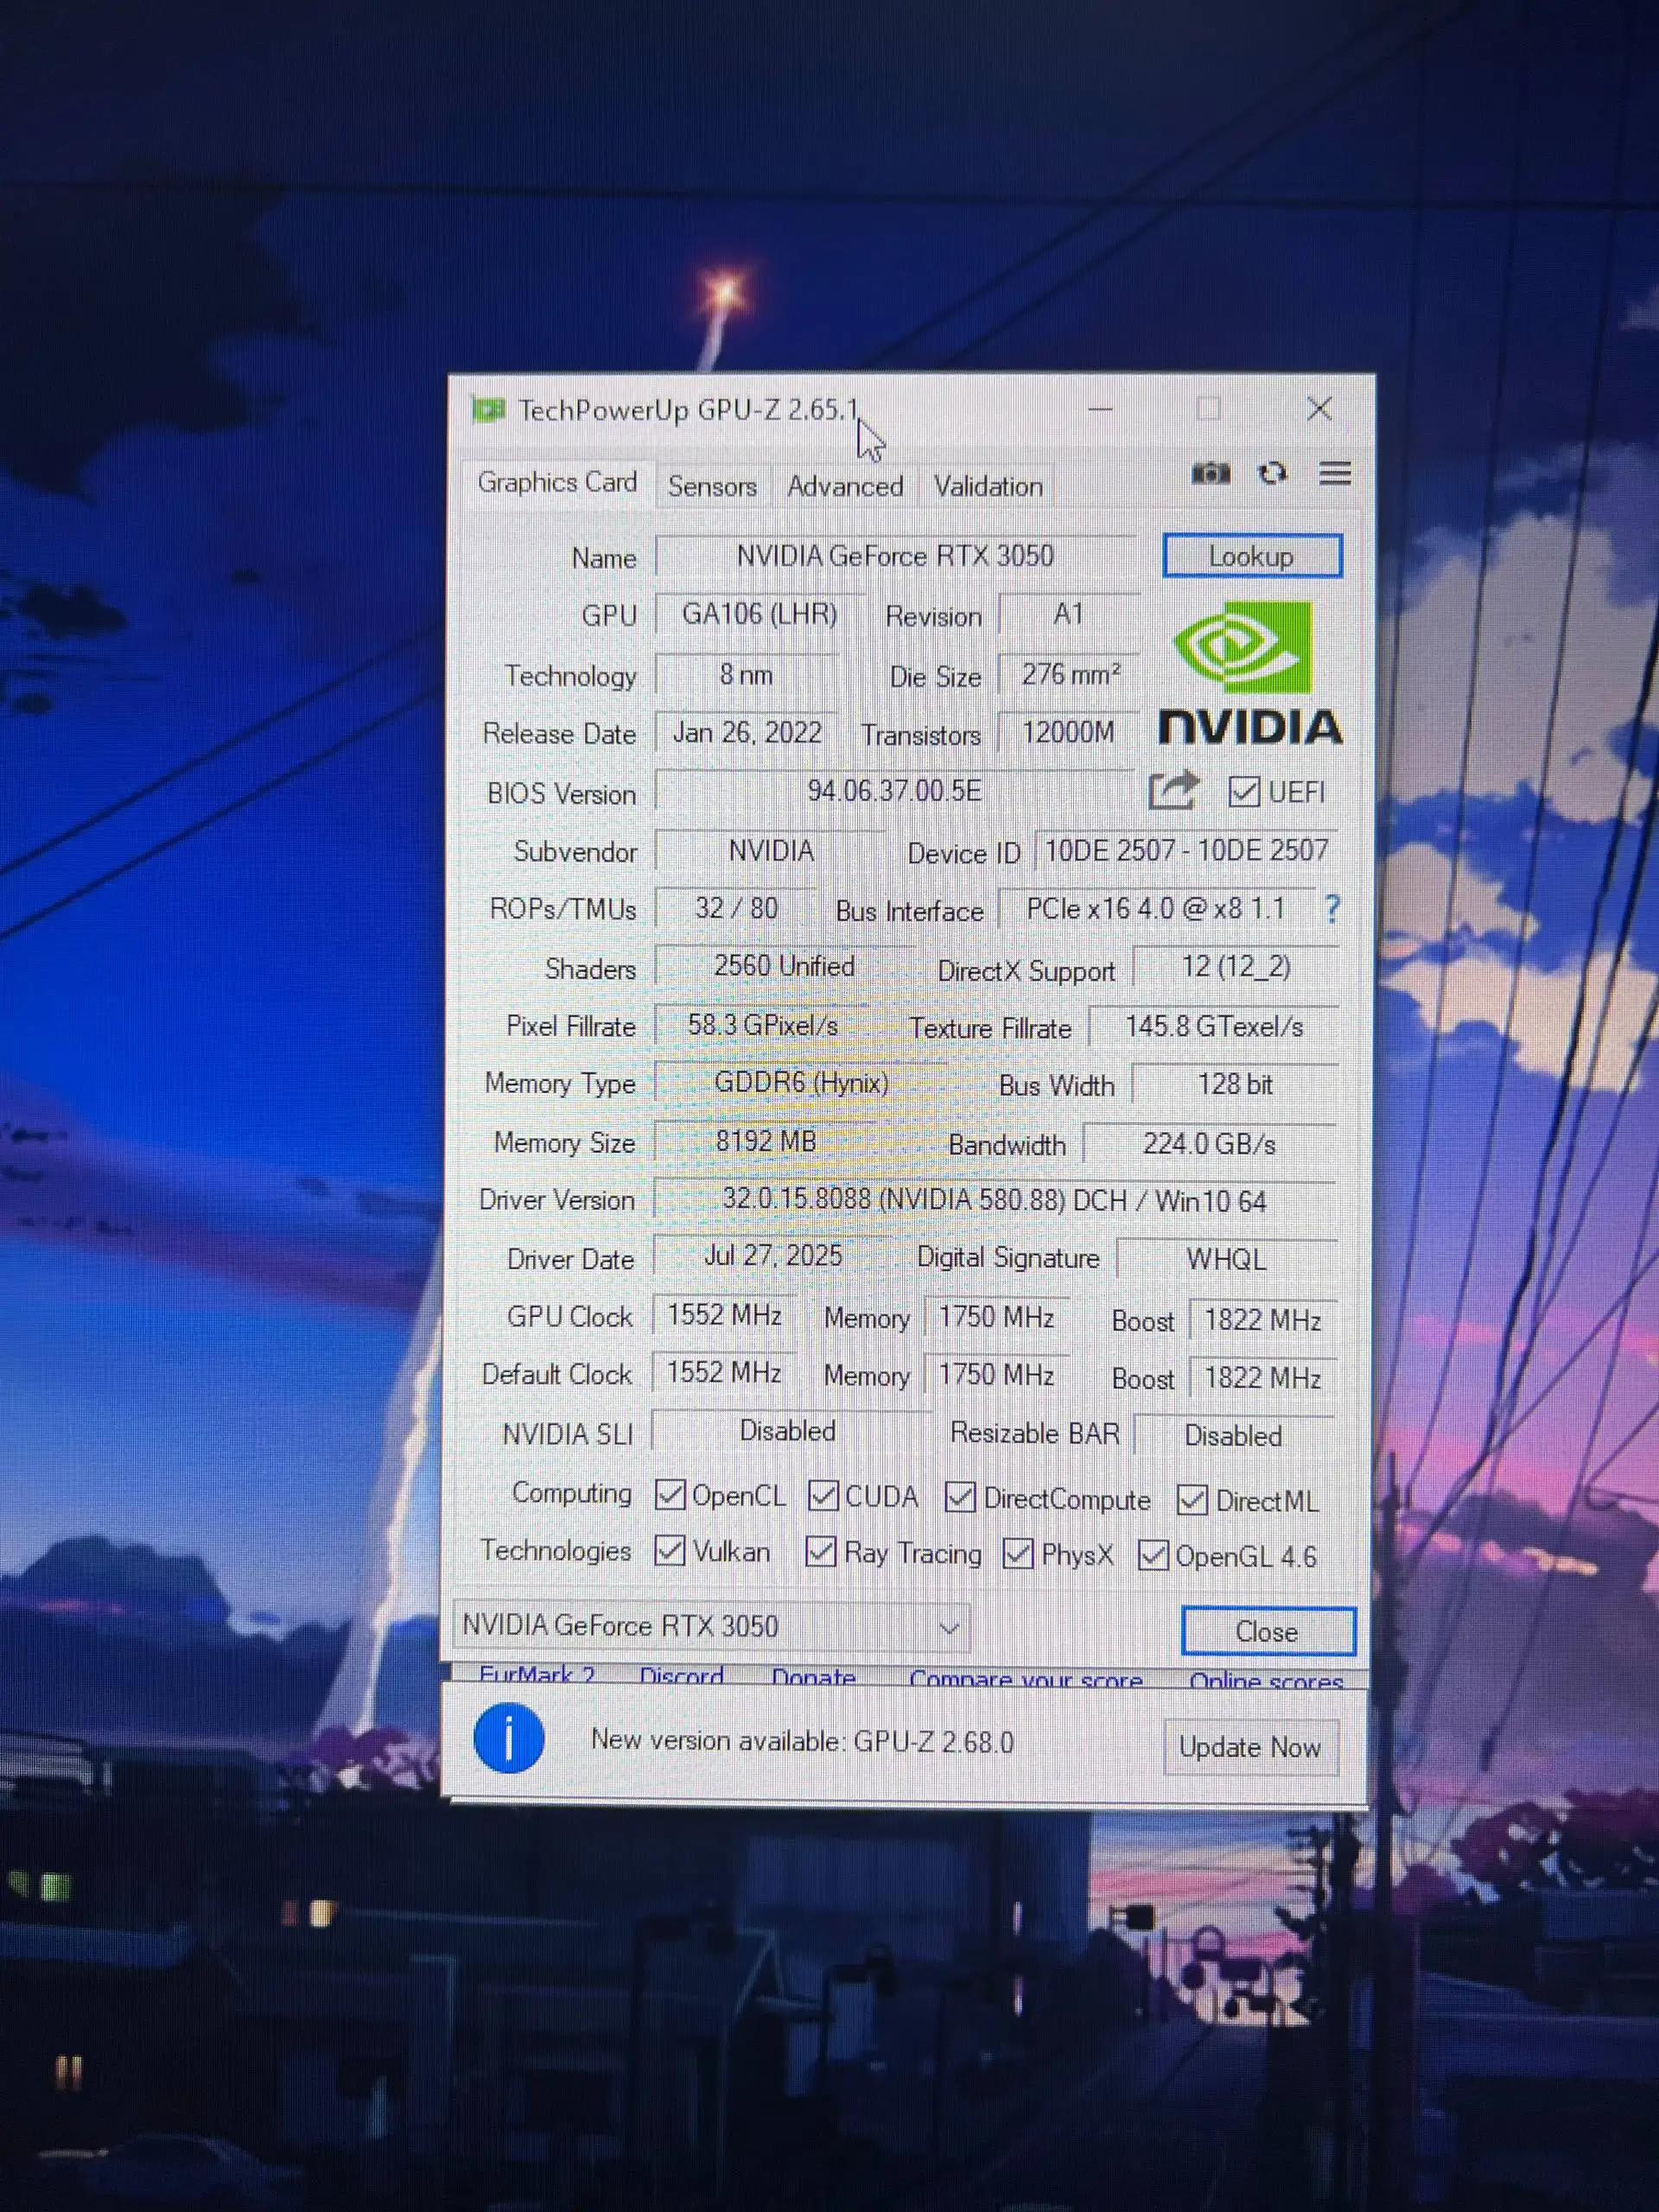Toggle the Vulkan checkbox
Screen dimensions: 1659x2212
(669, 1551)
